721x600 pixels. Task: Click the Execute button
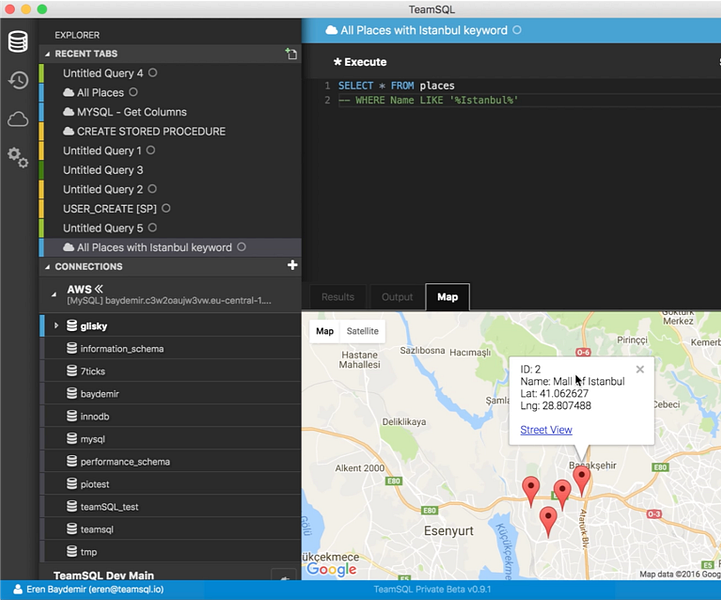pos(360,62)
